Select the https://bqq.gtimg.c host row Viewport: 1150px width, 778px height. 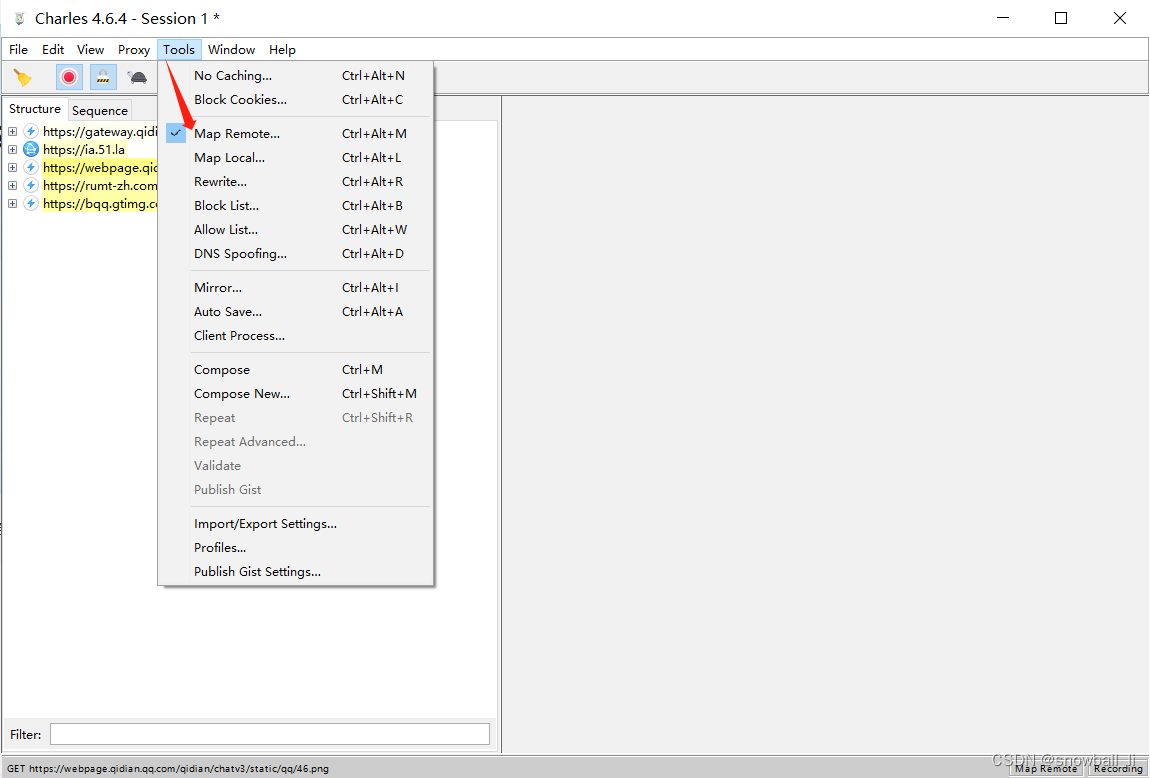pyautogui.click(x=100, y=203)
